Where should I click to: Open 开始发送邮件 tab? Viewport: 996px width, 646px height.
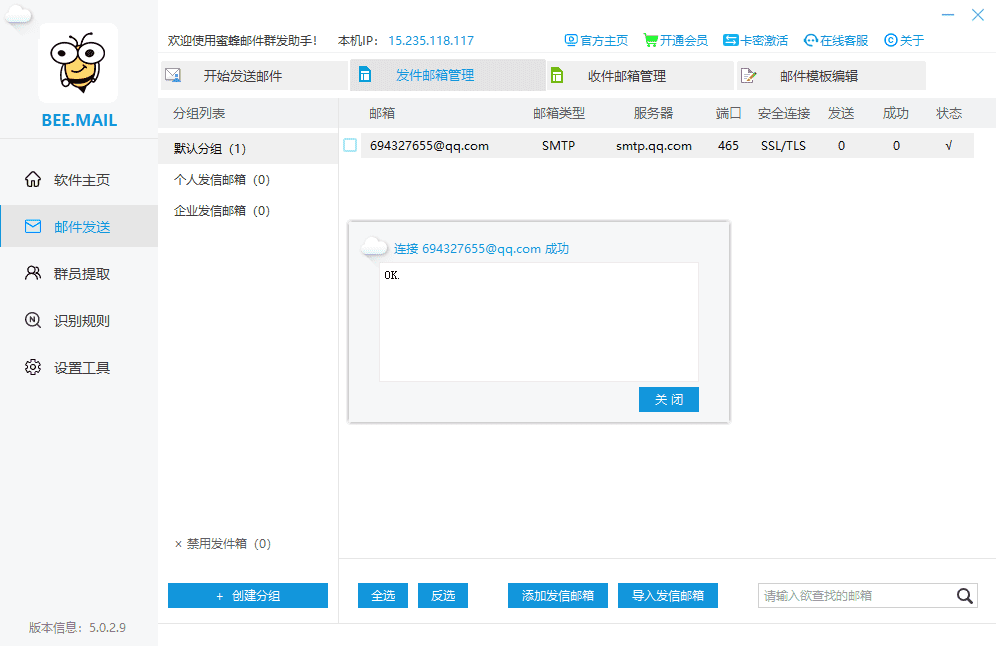point(254,76)
